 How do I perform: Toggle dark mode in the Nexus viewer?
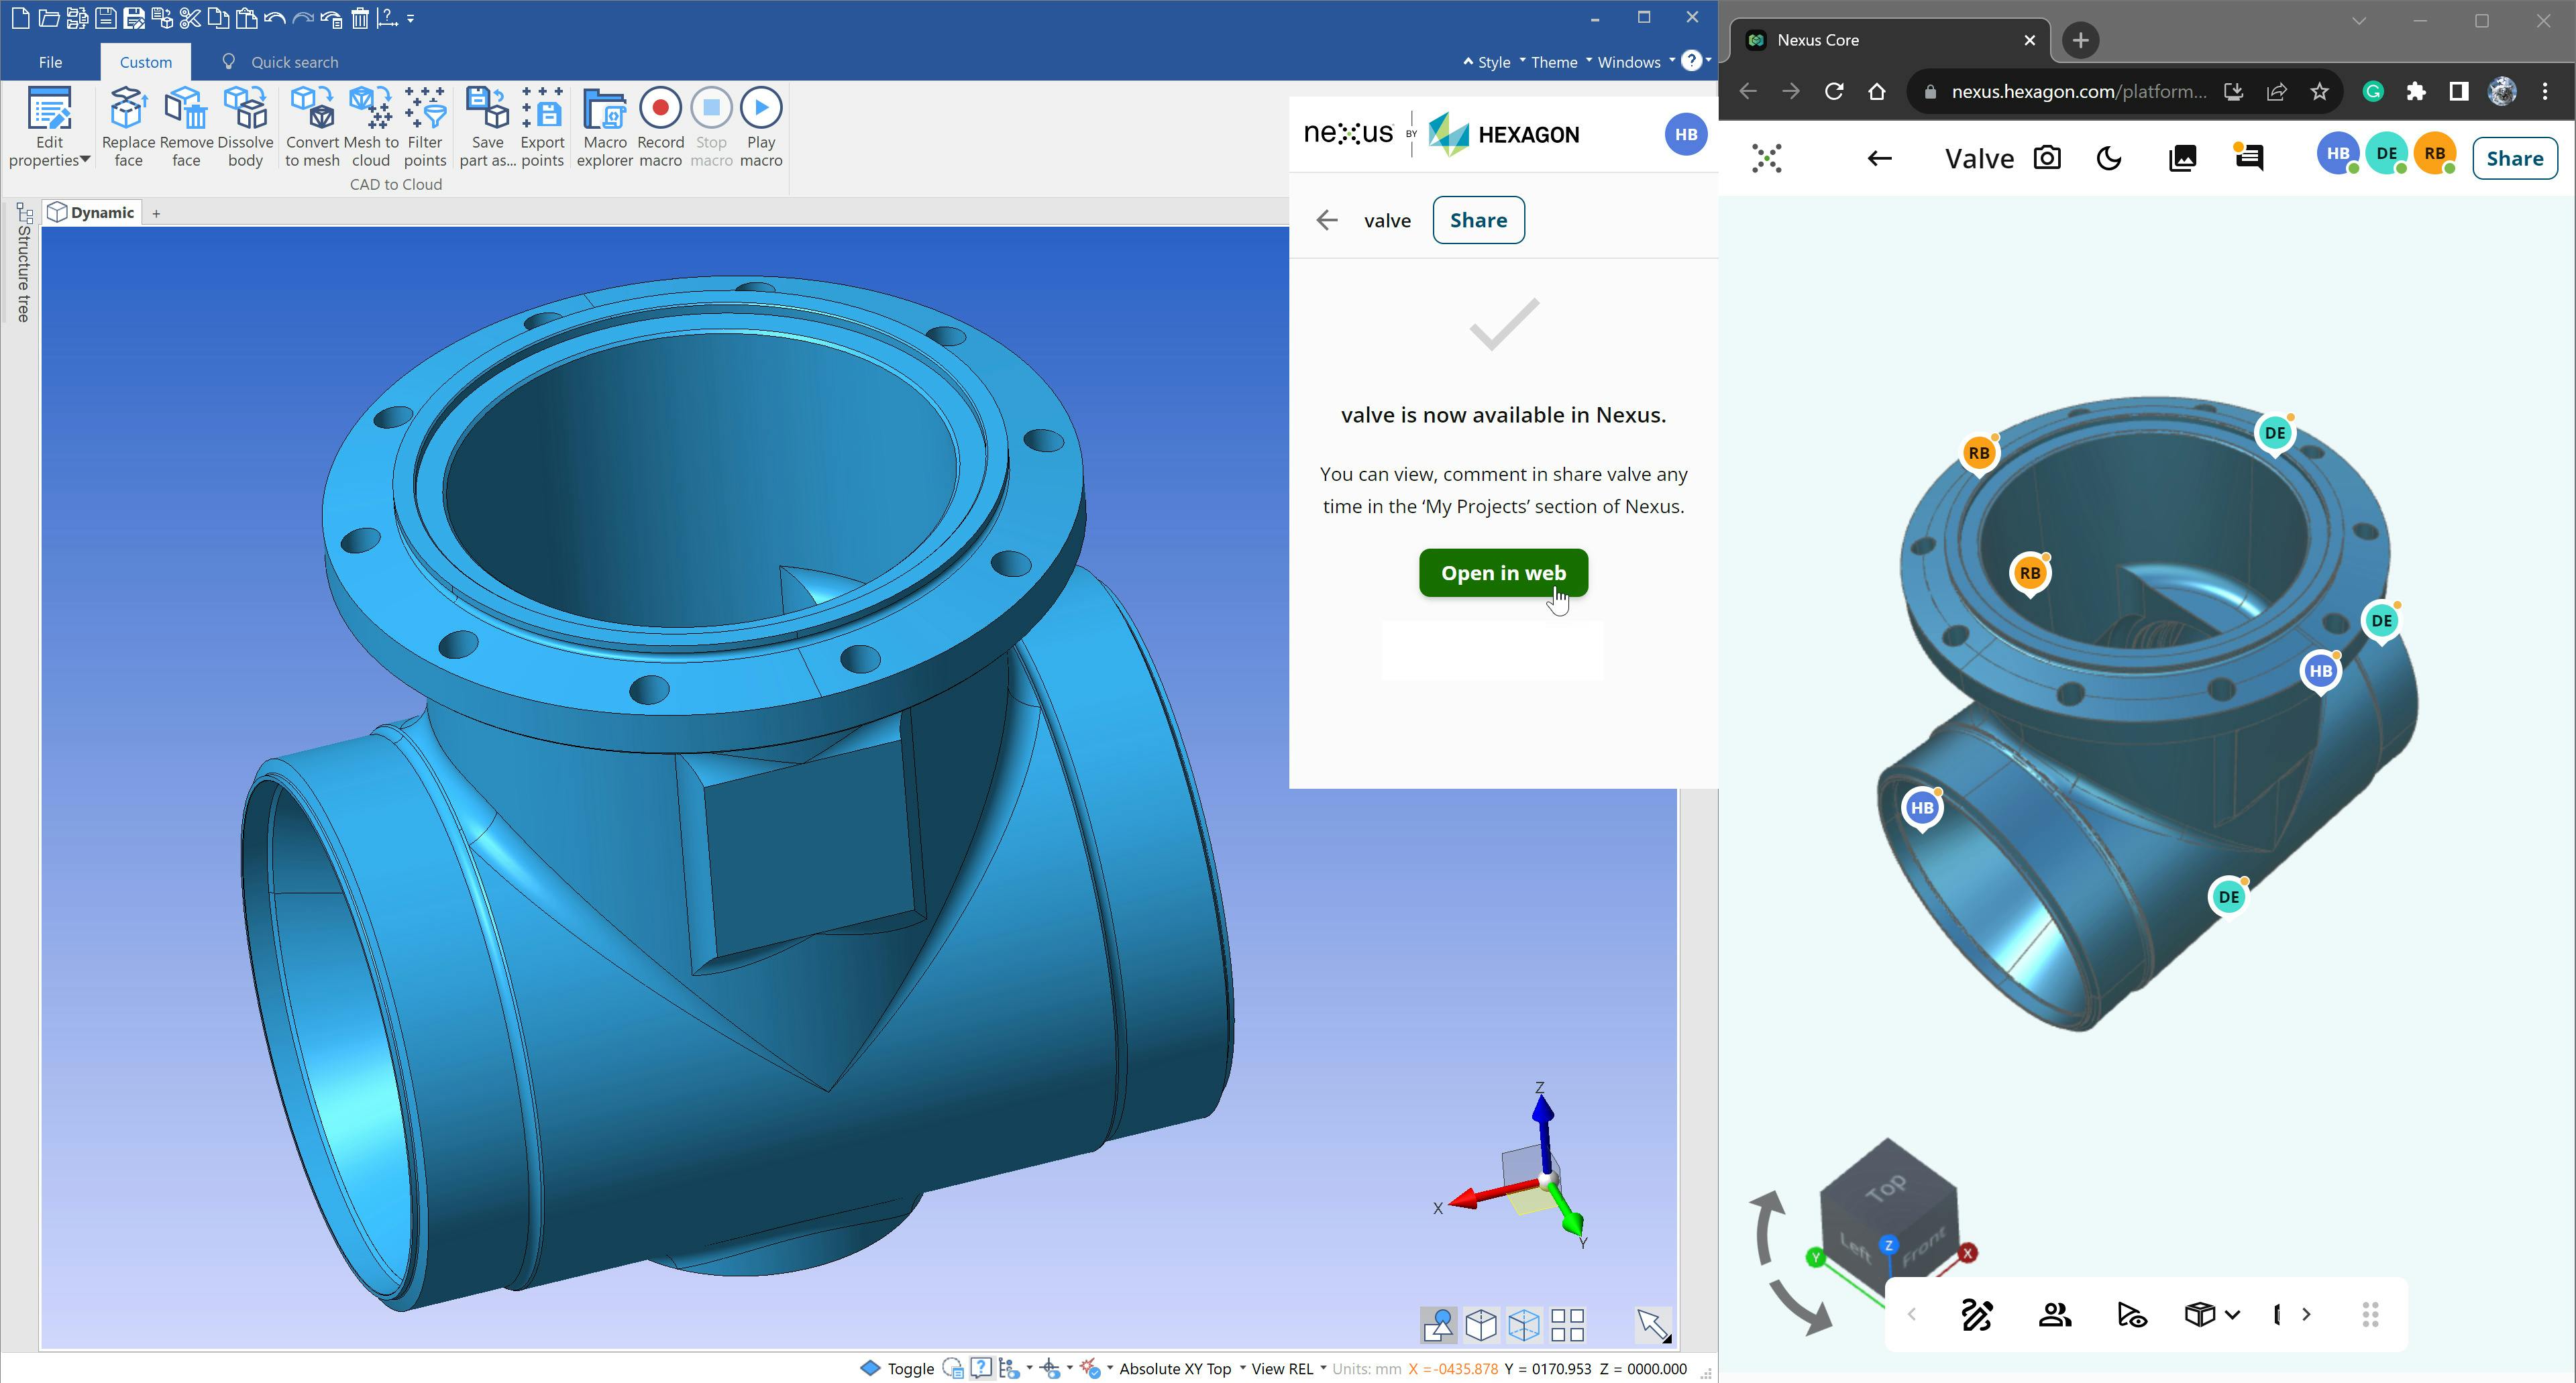coord(2109,157)
